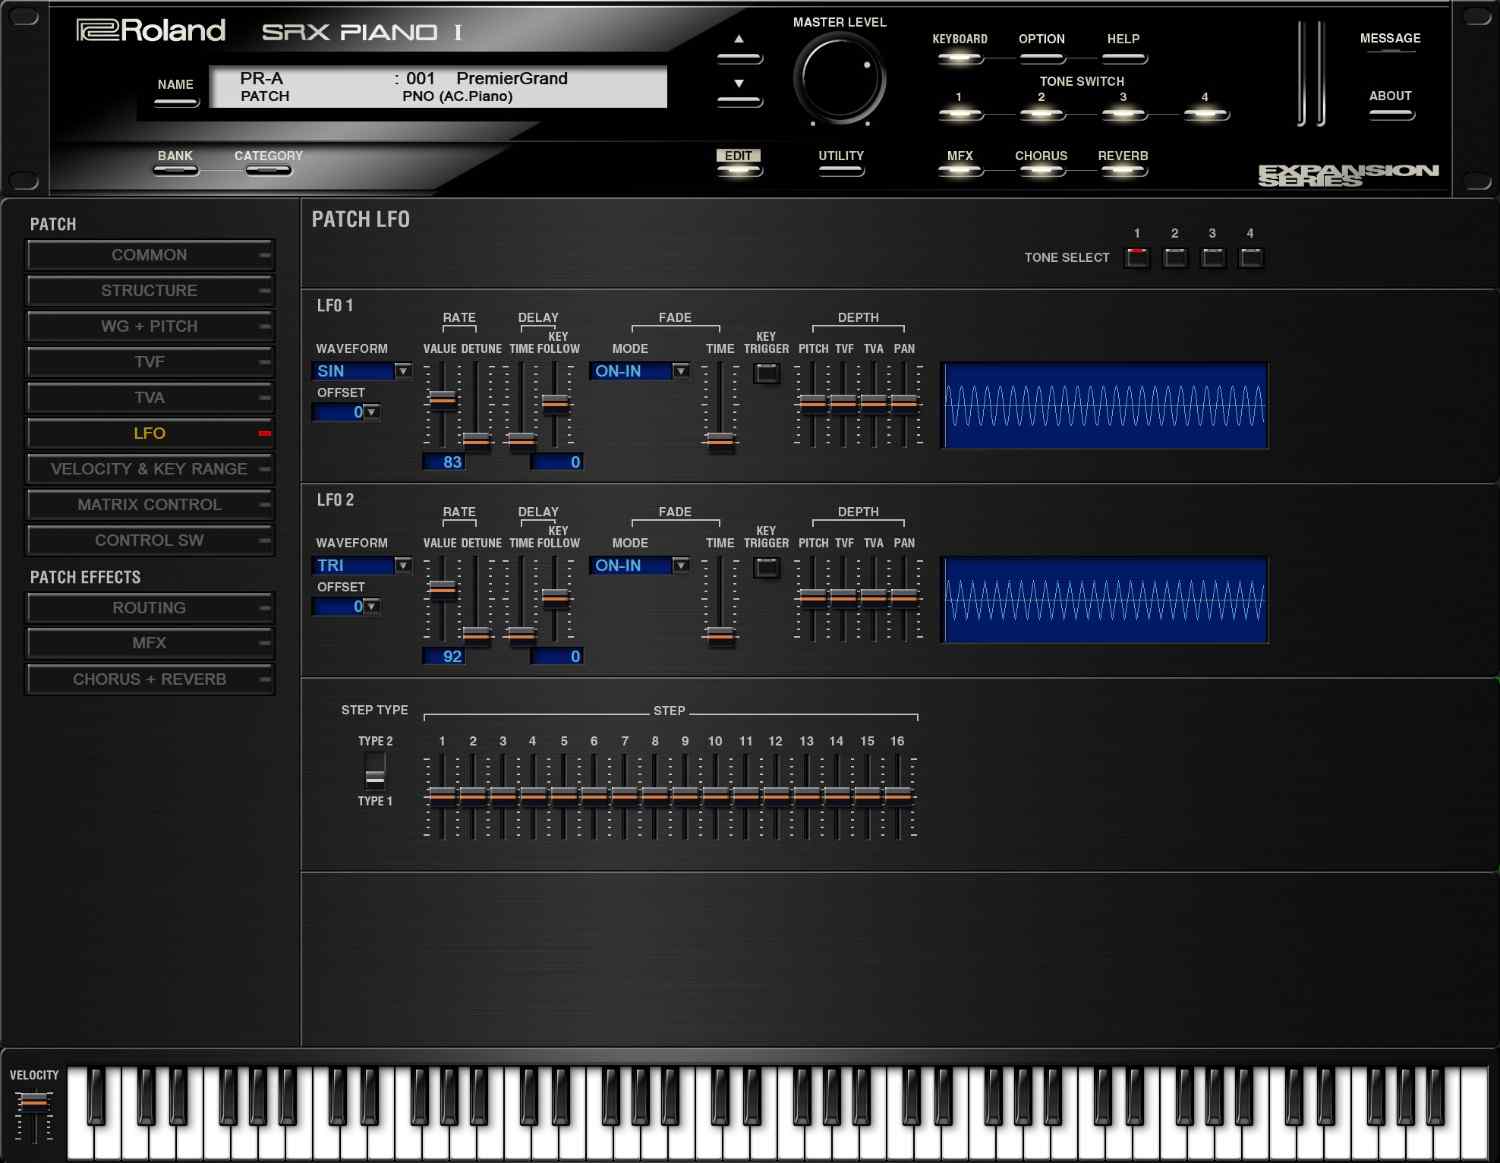Enable TONE SWITCH 2
Image resolution: width=1500 pixels, height=1163 pixels.
[1040, 113]
